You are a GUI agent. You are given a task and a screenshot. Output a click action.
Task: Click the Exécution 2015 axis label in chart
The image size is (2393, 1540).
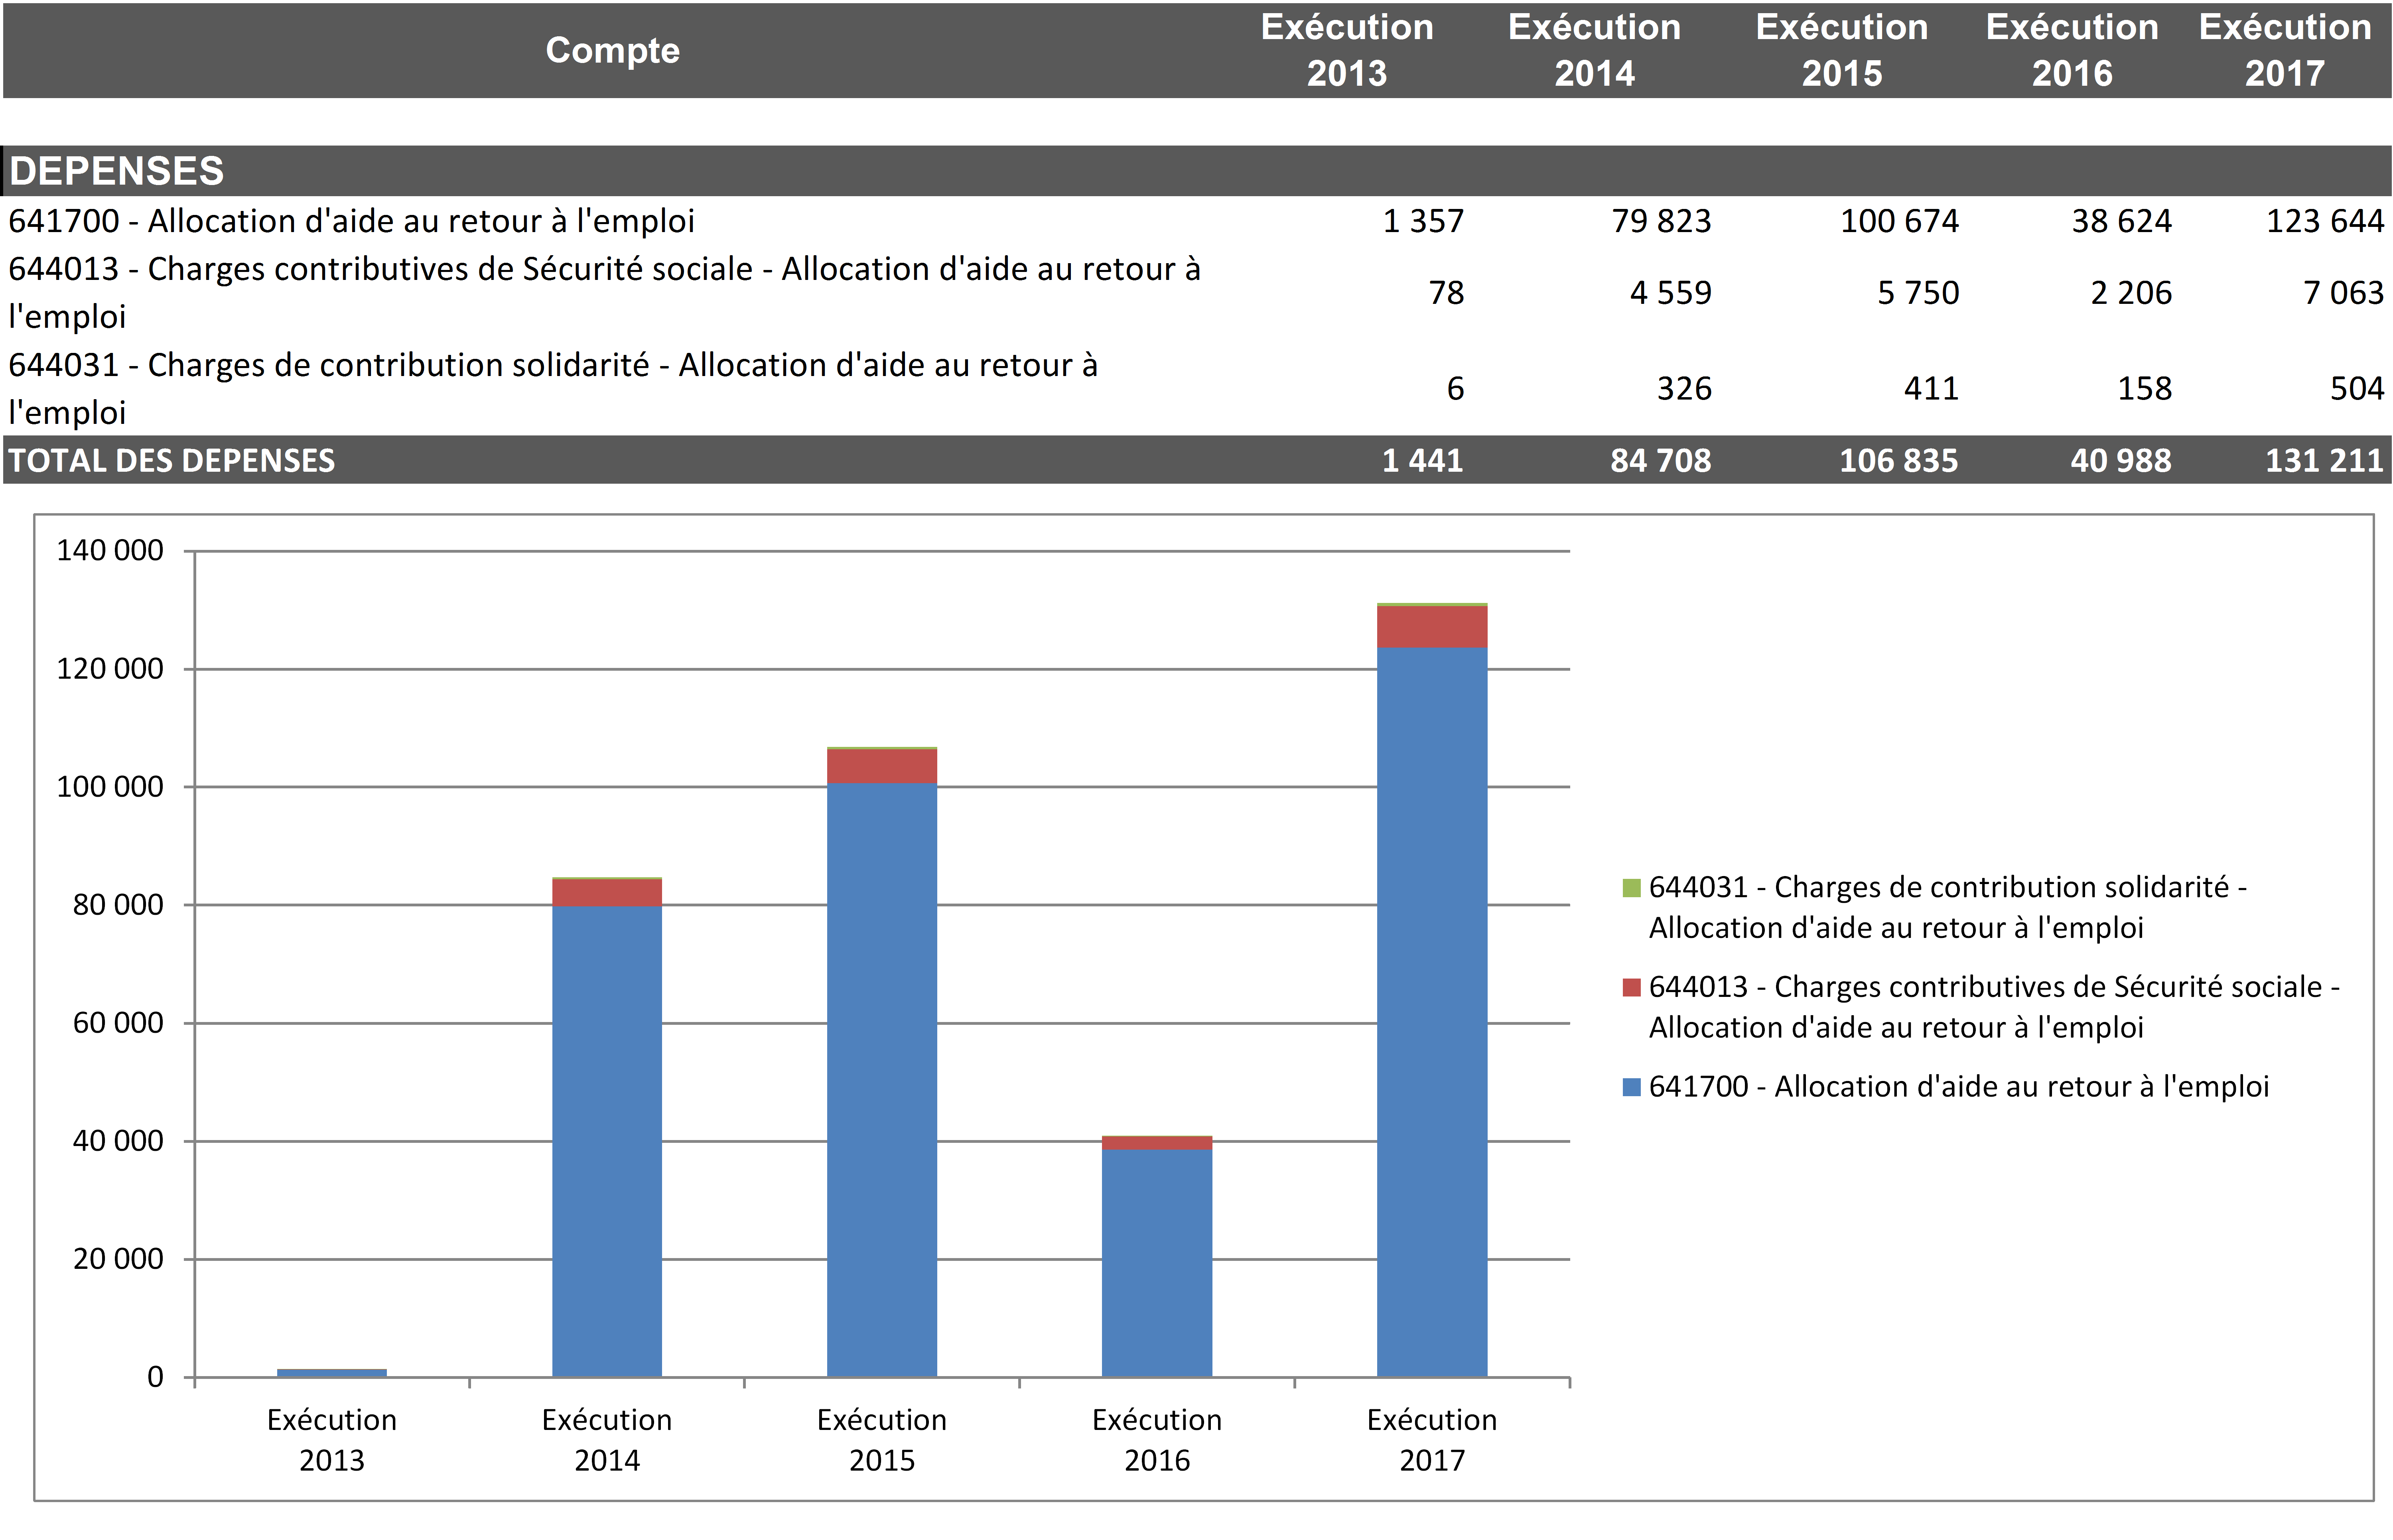881,1439
